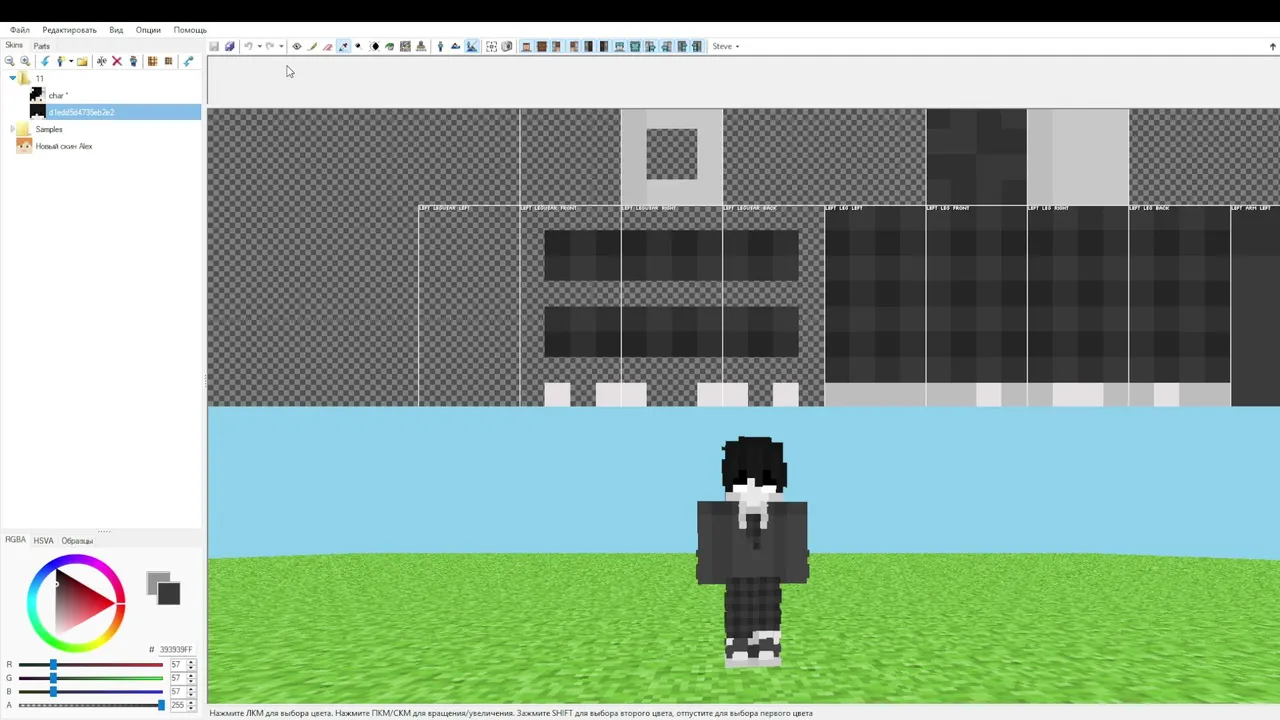Click the new skin character icon
Image resolution: width=1280 pixels, height=720 pixels.
pos(60,61)
